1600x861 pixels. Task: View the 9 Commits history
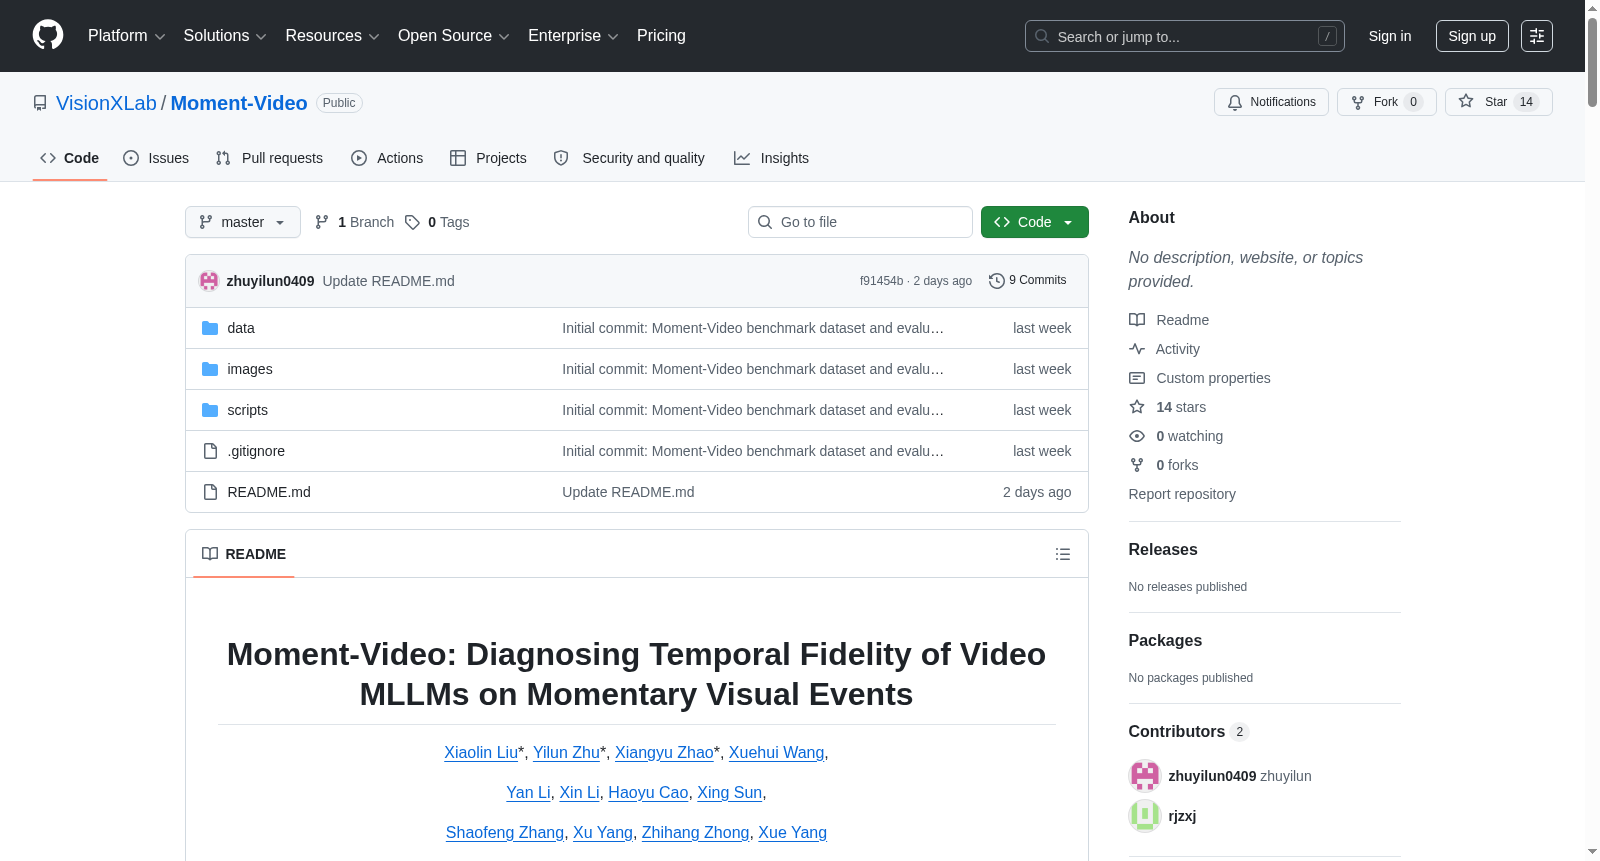click(x=1027, y=280)
